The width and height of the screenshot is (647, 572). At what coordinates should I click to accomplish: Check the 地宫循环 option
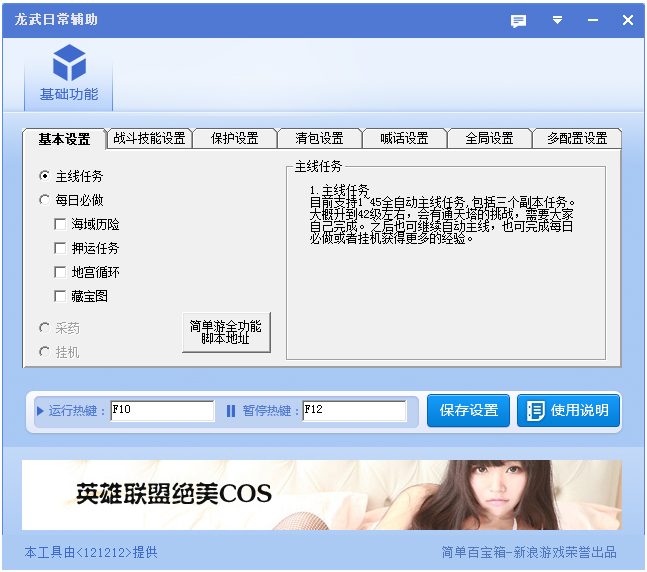(x=60, y=272)
